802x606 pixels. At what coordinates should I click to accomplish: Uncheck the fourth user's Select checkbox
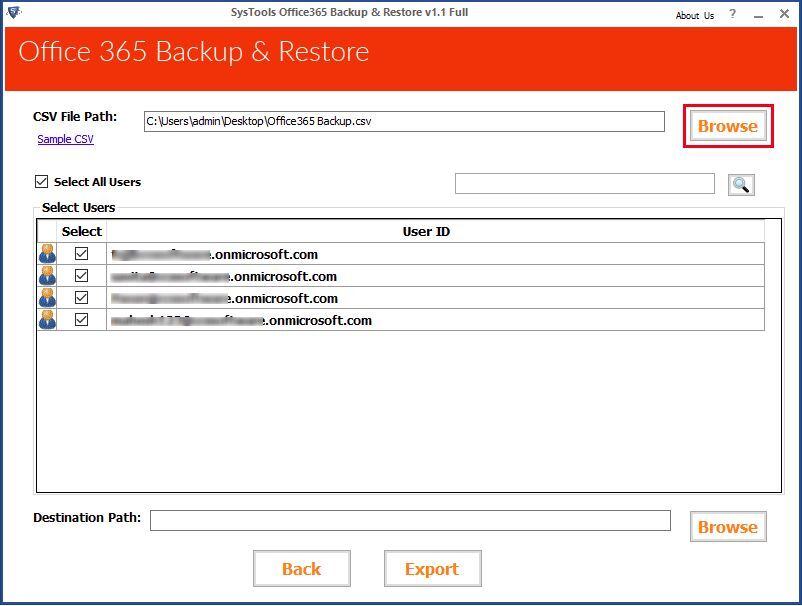click(x=82, y=320)
